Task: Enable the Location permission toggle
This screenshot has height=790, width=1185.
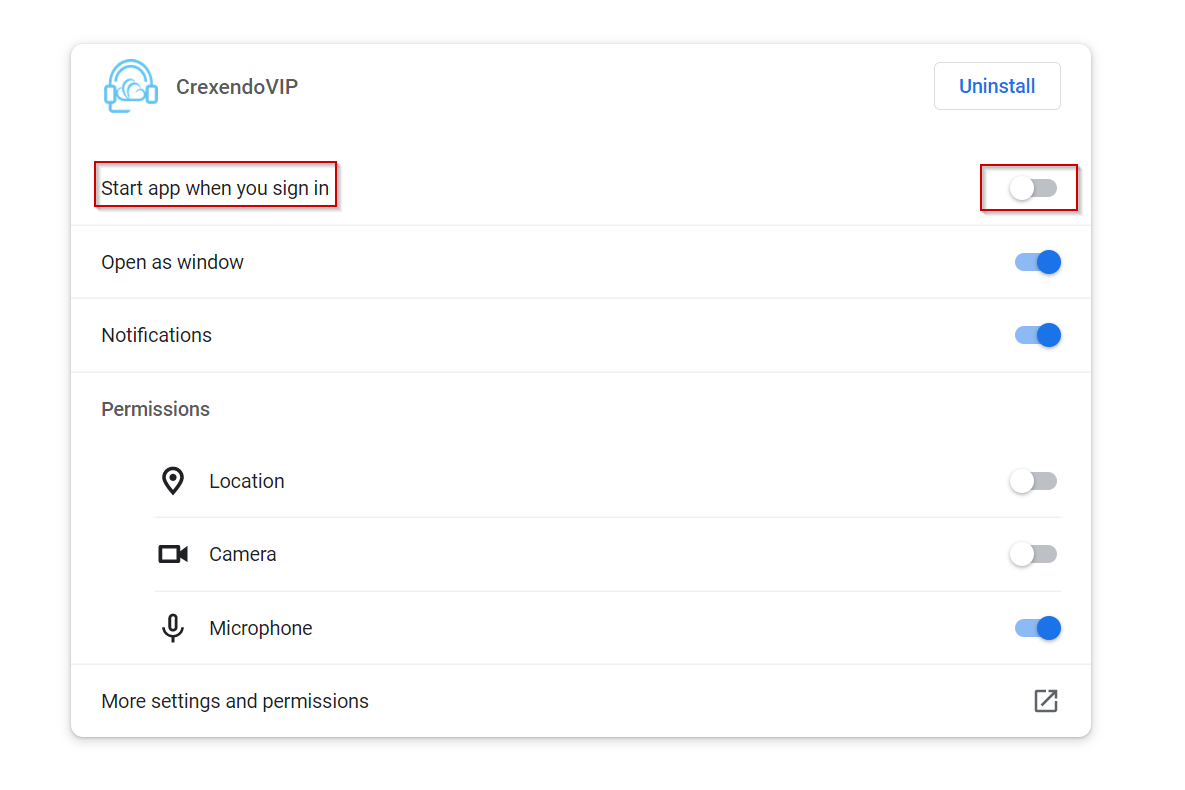Action: (1033, 481)
